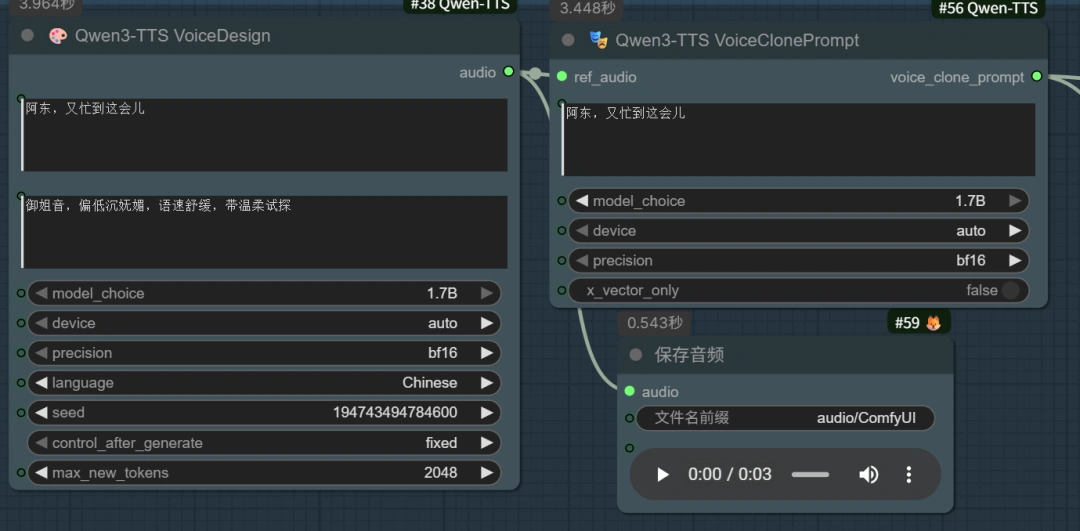Click the 0.543秒 execution time label

point(654,322)
